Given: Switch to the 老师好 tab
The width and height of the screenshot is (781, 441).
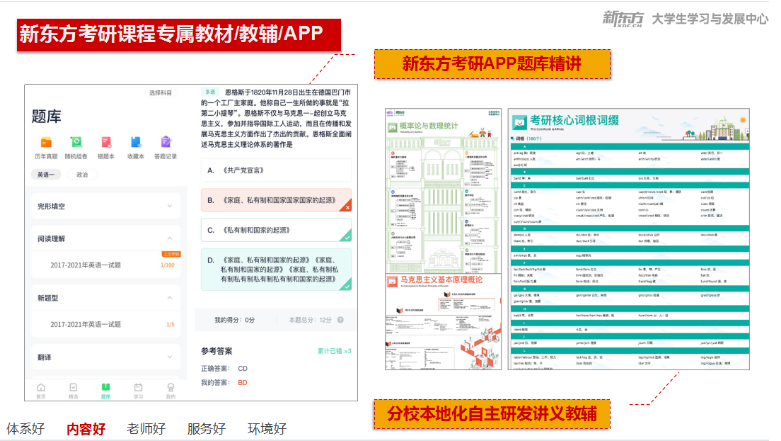Looking at the screenshot, I should tap(146, 429).
